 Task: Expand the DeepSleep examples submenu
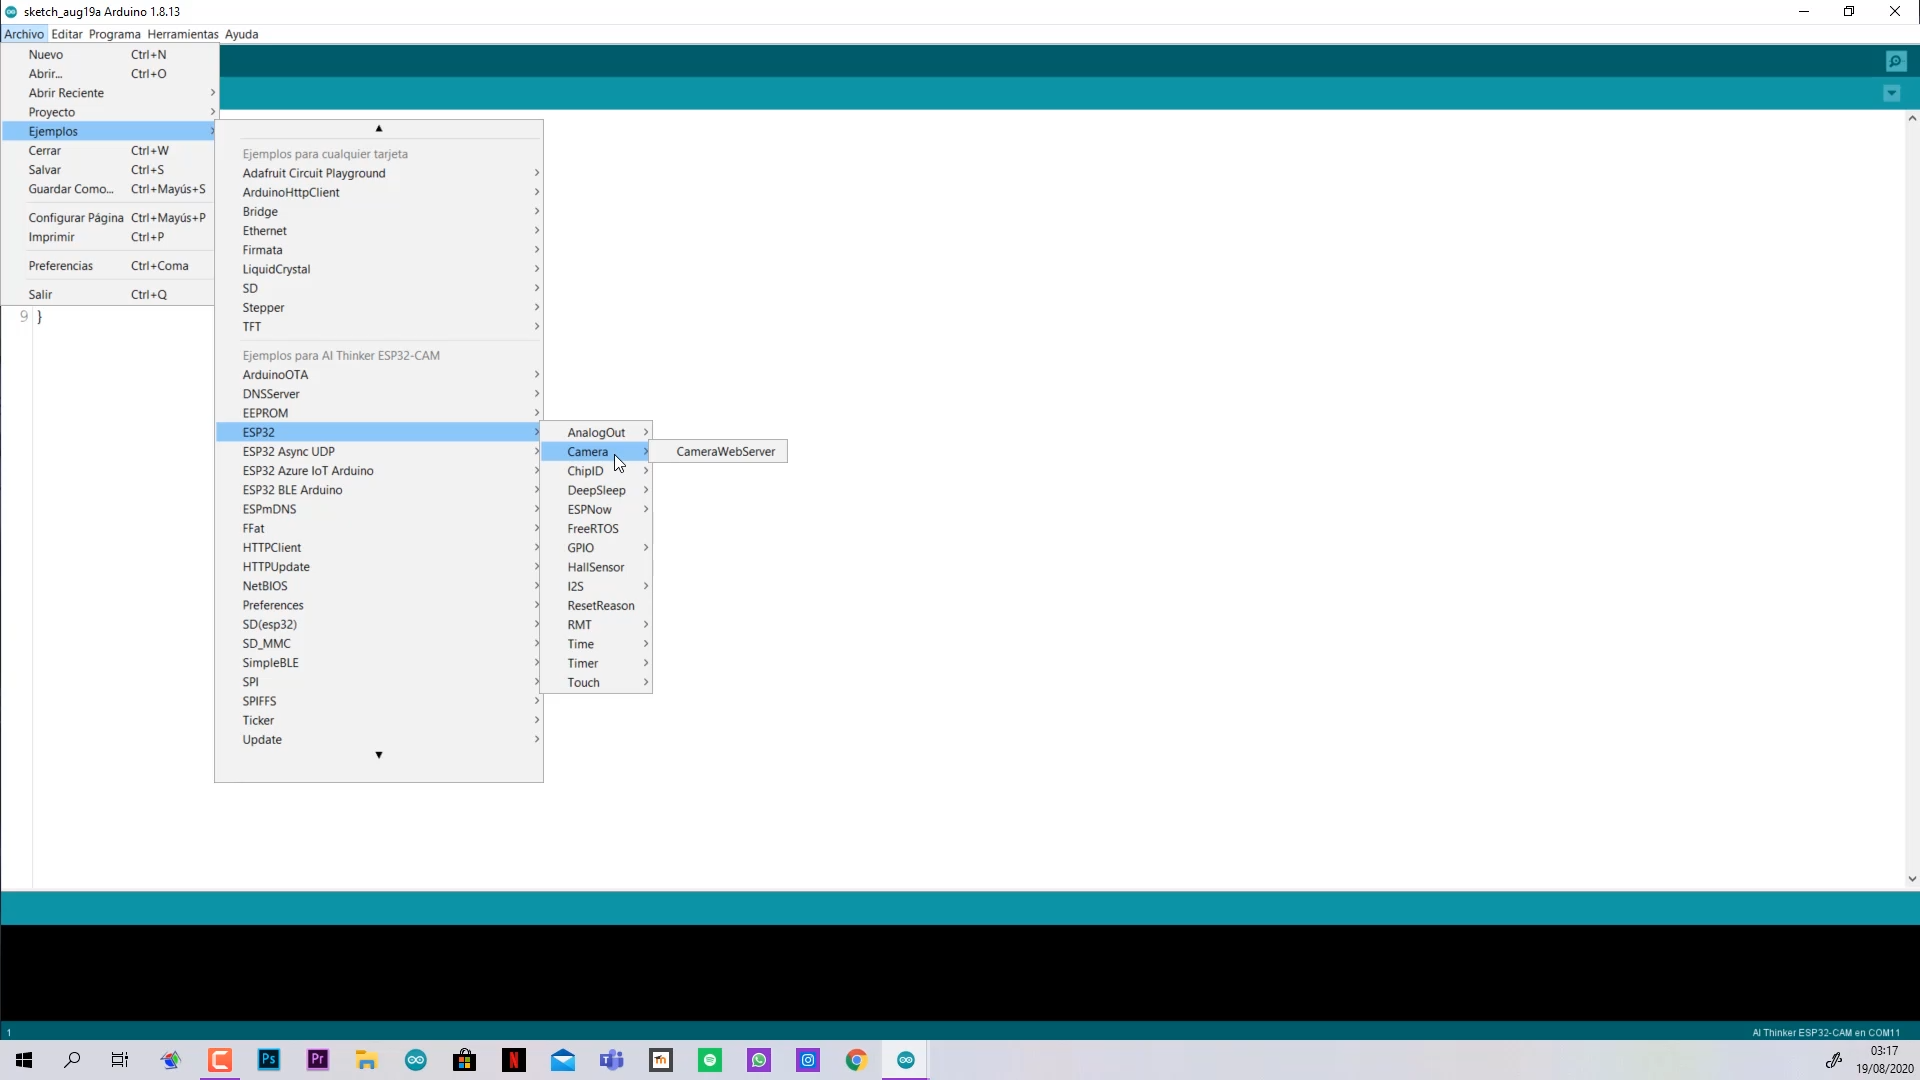(596, 490)
